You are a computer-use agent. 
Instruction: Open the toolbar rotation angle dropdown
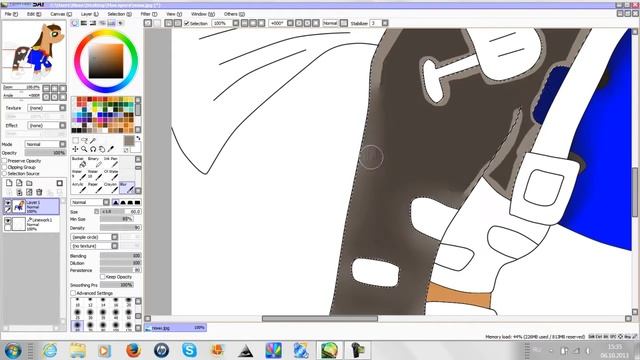click(281, 23)
